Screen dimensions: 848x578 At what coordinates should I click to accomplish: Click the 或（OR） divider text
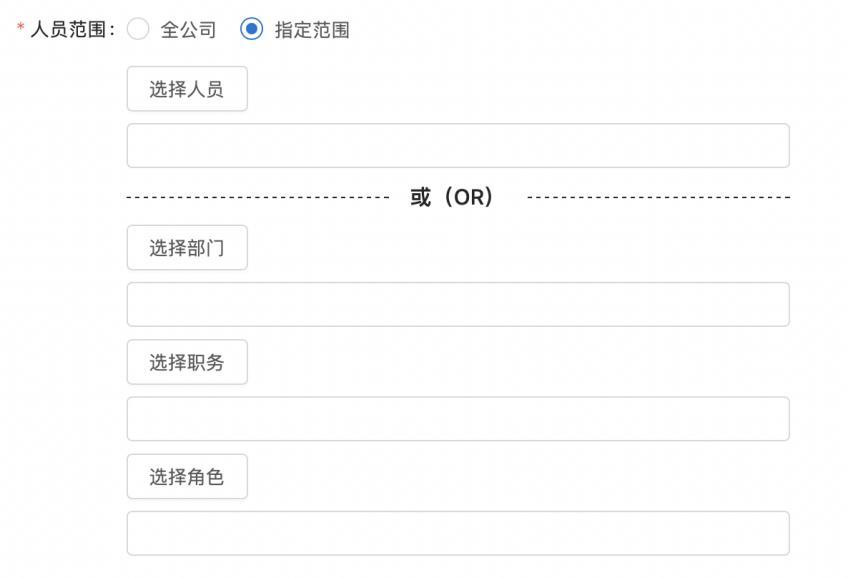pyautogui.click(x=452, y=197)
